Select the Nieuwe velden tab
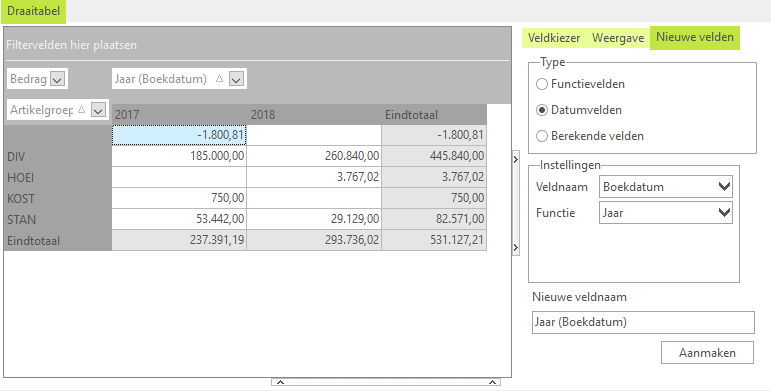Image resolution: width=771 pixels, height=391 pixels. [694, 37]
